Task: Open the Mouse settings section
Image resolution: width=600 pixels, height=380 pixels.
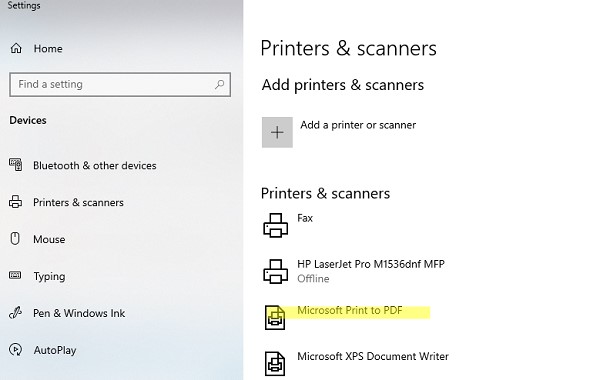Action: (49, 239)
